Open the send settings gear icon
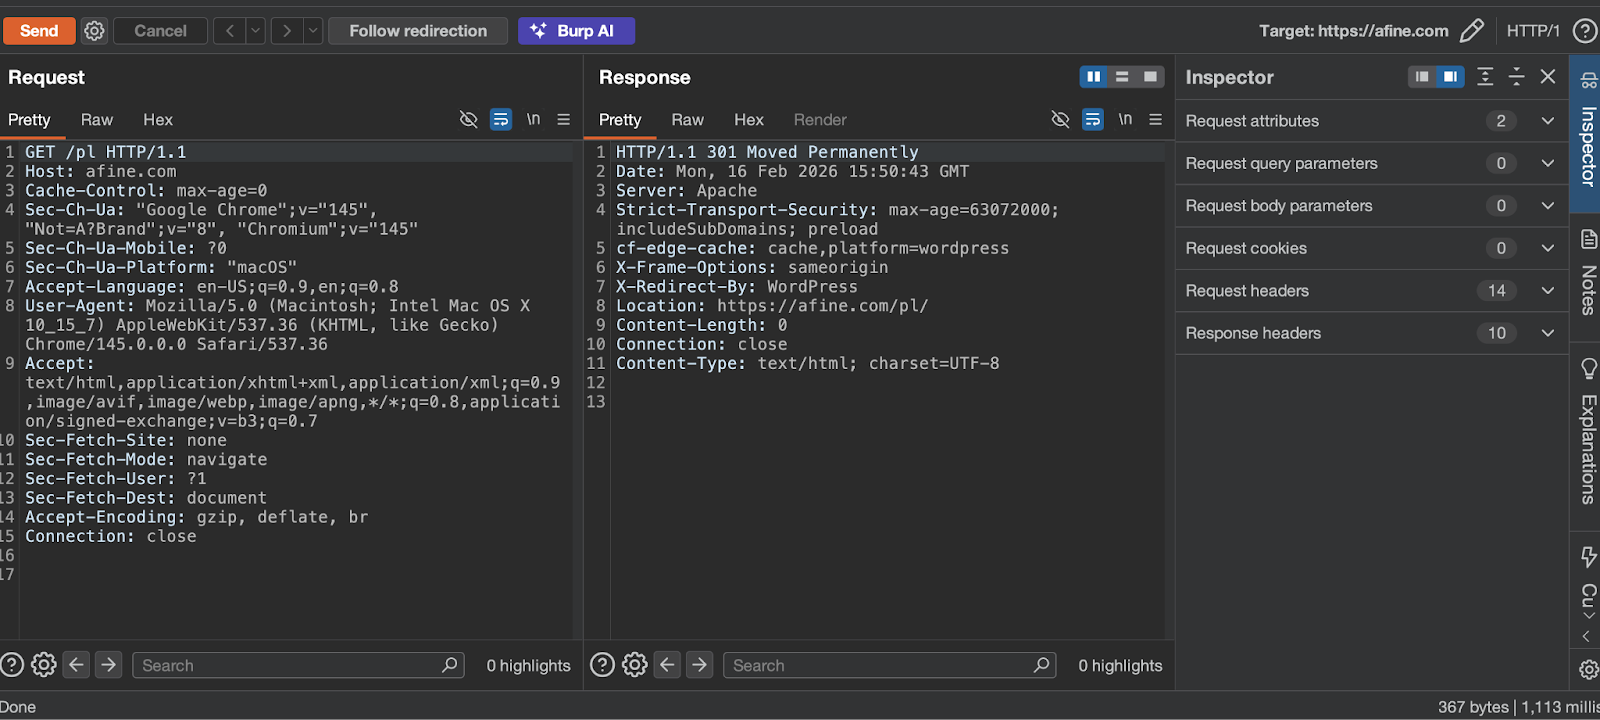This screenshot has width=1600, height=720. [x=94, y=31]
